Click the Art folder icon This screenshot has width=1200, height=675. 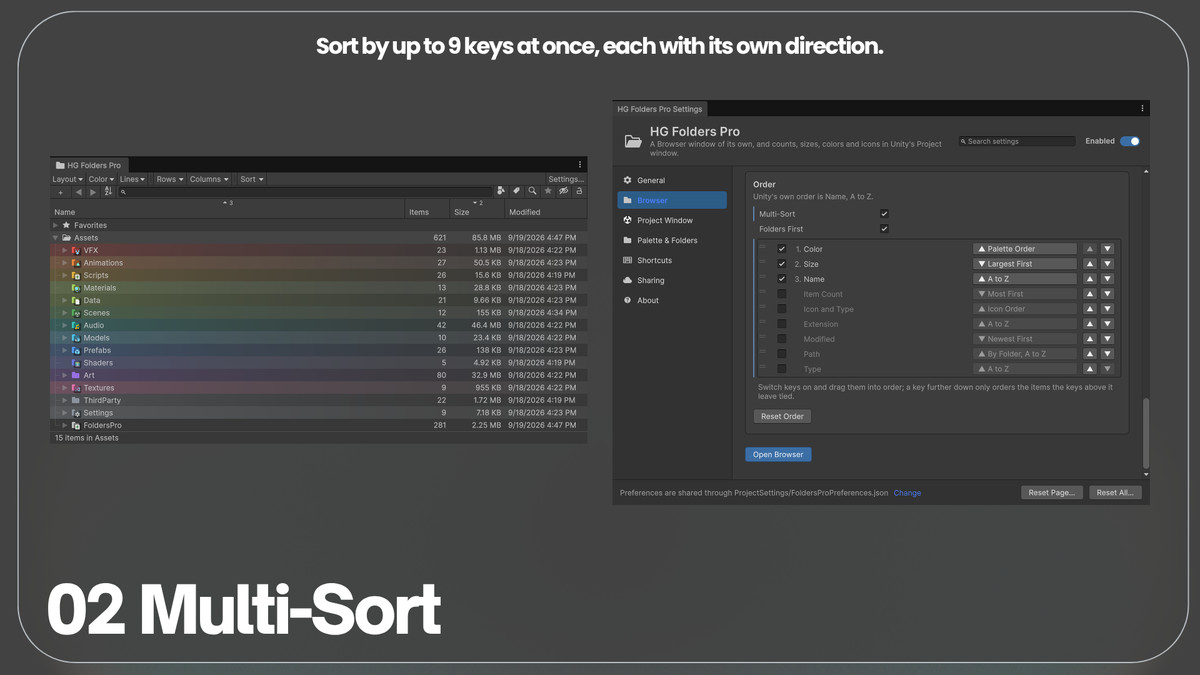click(x=76, y=375)
